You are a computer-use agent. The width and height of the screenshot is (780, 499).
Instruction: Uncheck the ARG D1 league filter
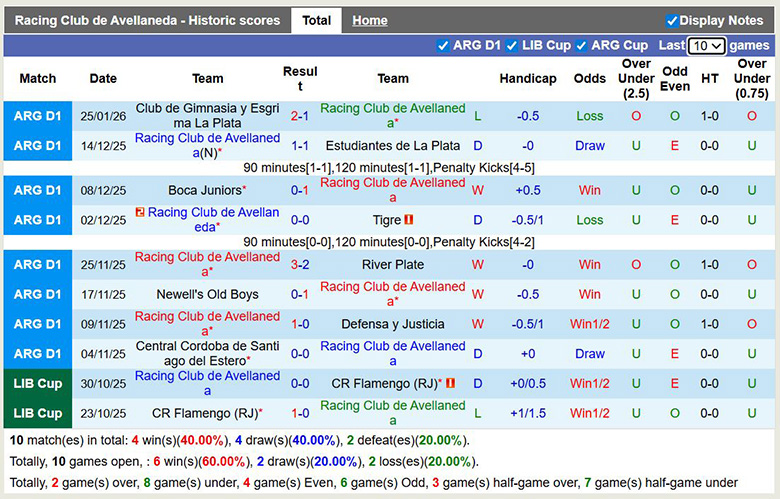443,46
